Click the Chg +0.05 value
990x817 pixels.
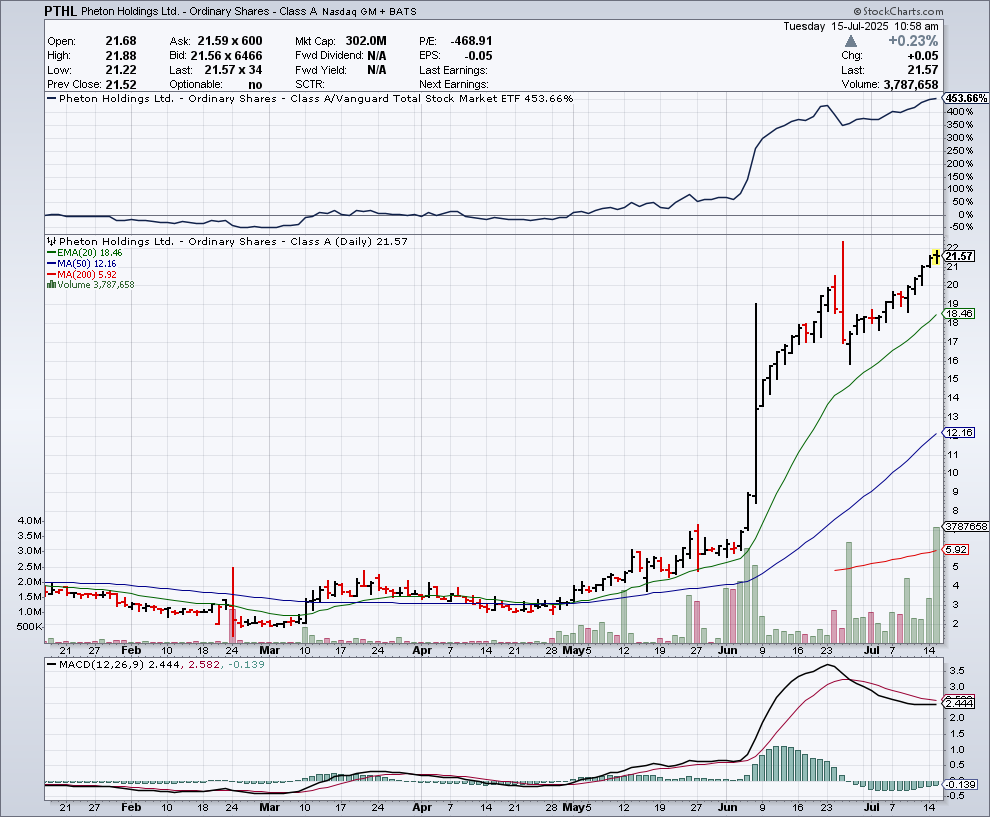[x=924, y=56]
